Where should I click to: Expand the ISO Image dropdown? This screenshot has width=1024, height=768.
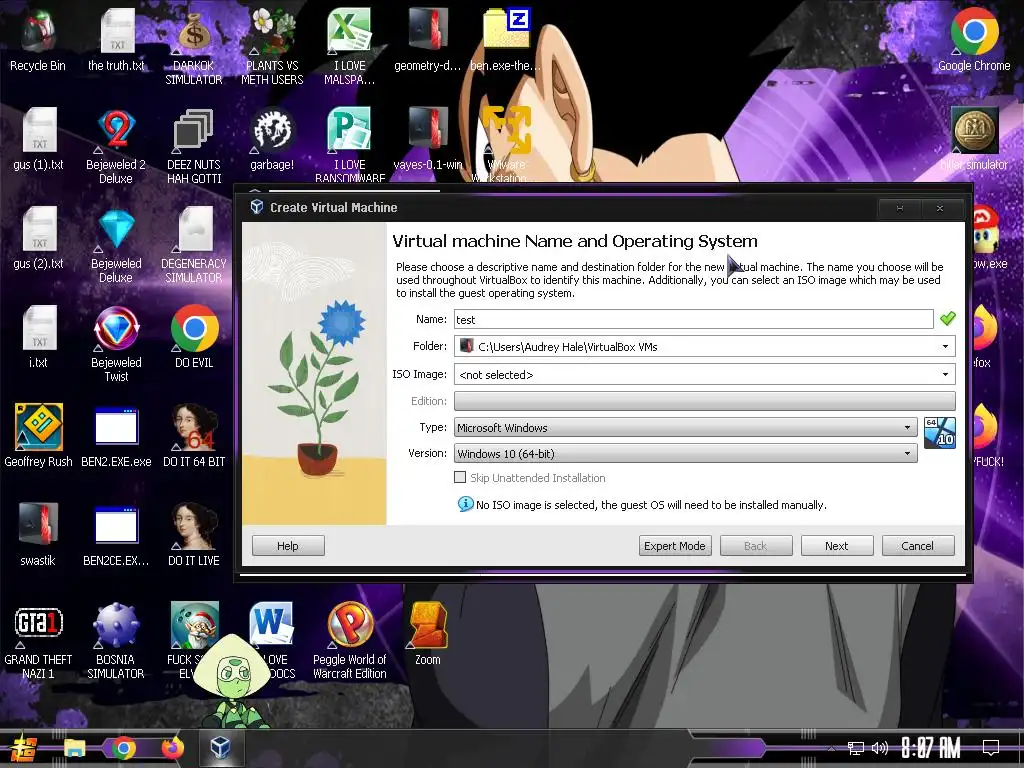945,374
